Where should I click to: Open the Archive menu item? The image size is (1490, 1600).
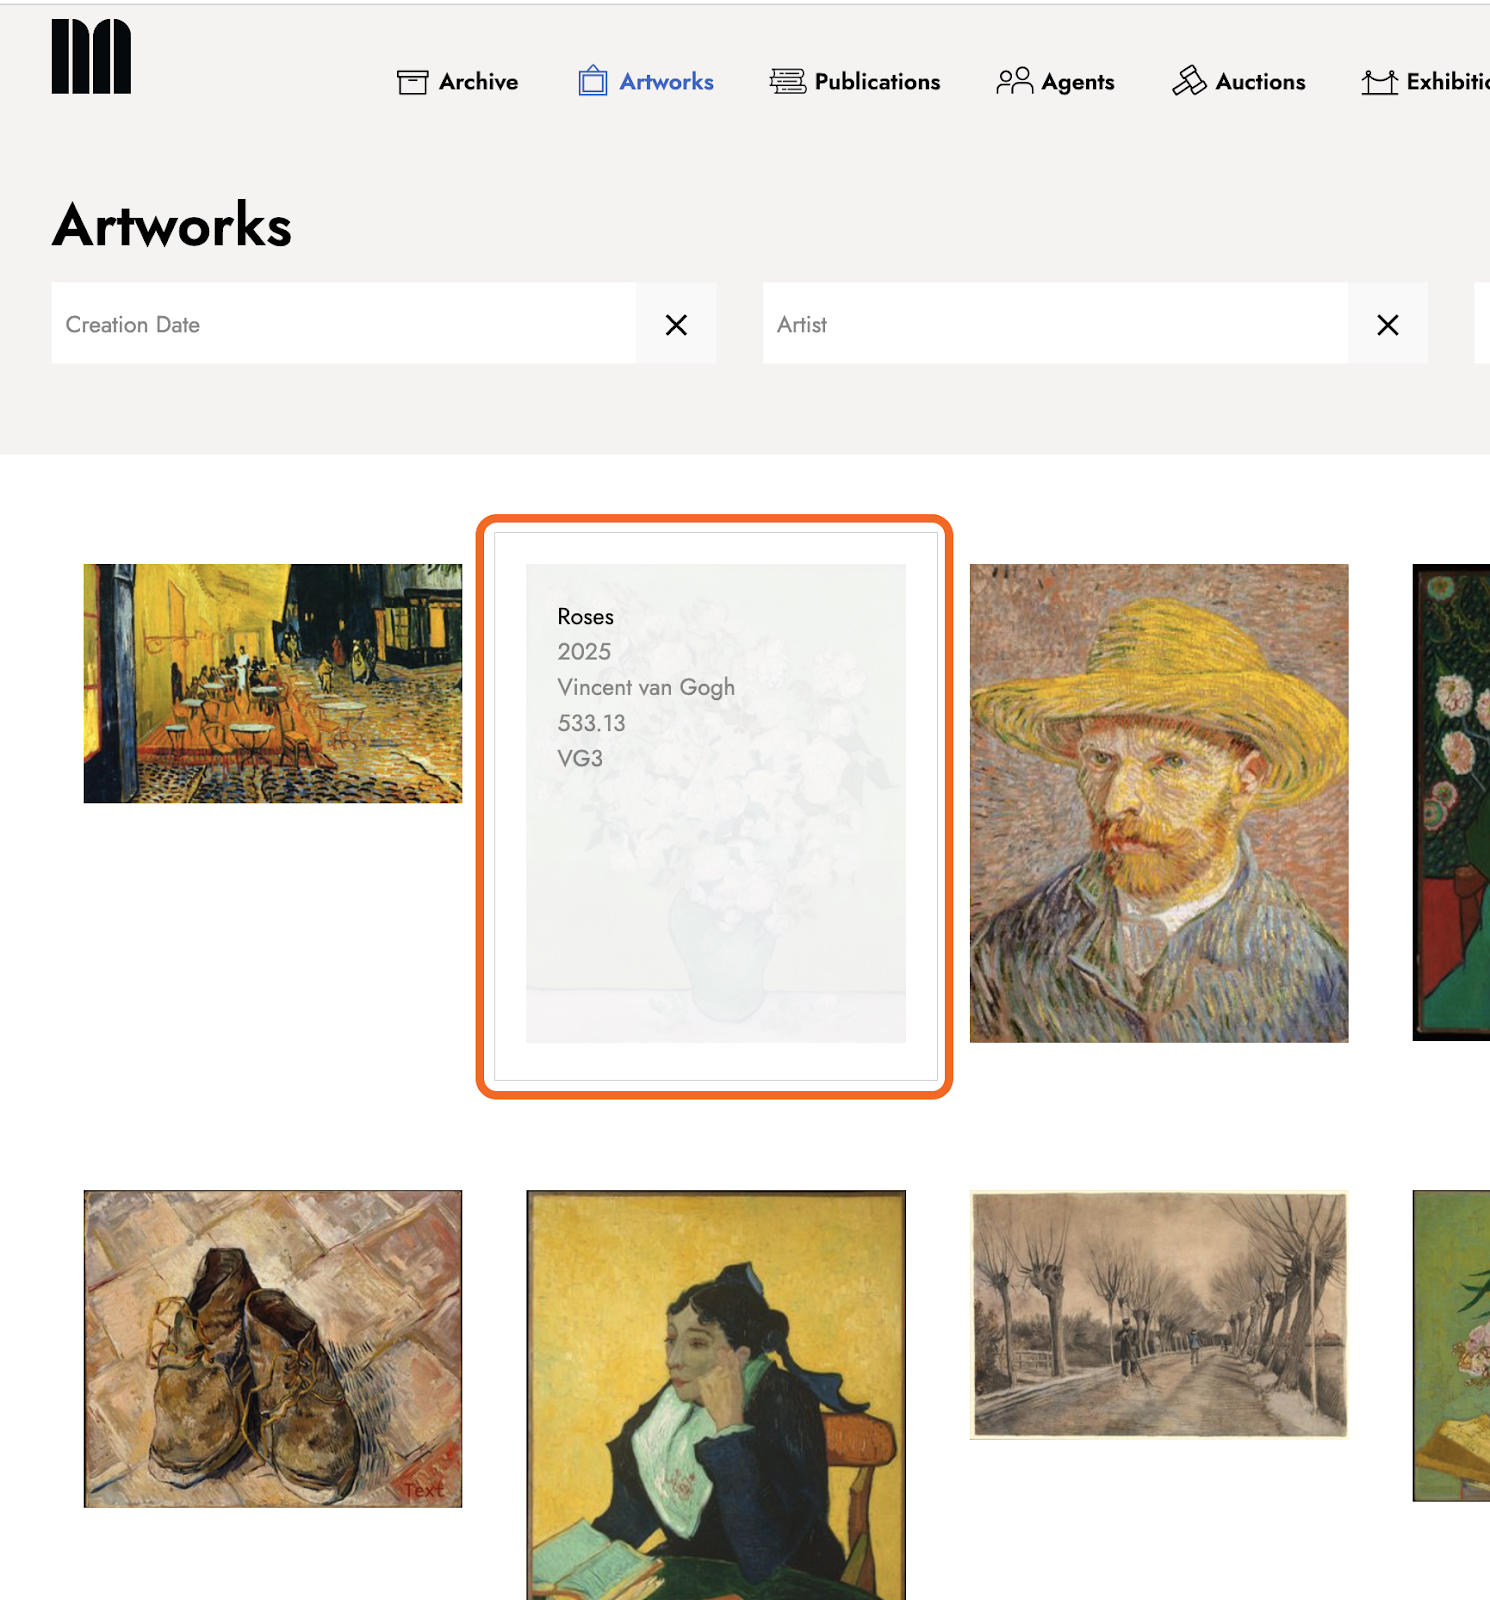coord(458,82)
